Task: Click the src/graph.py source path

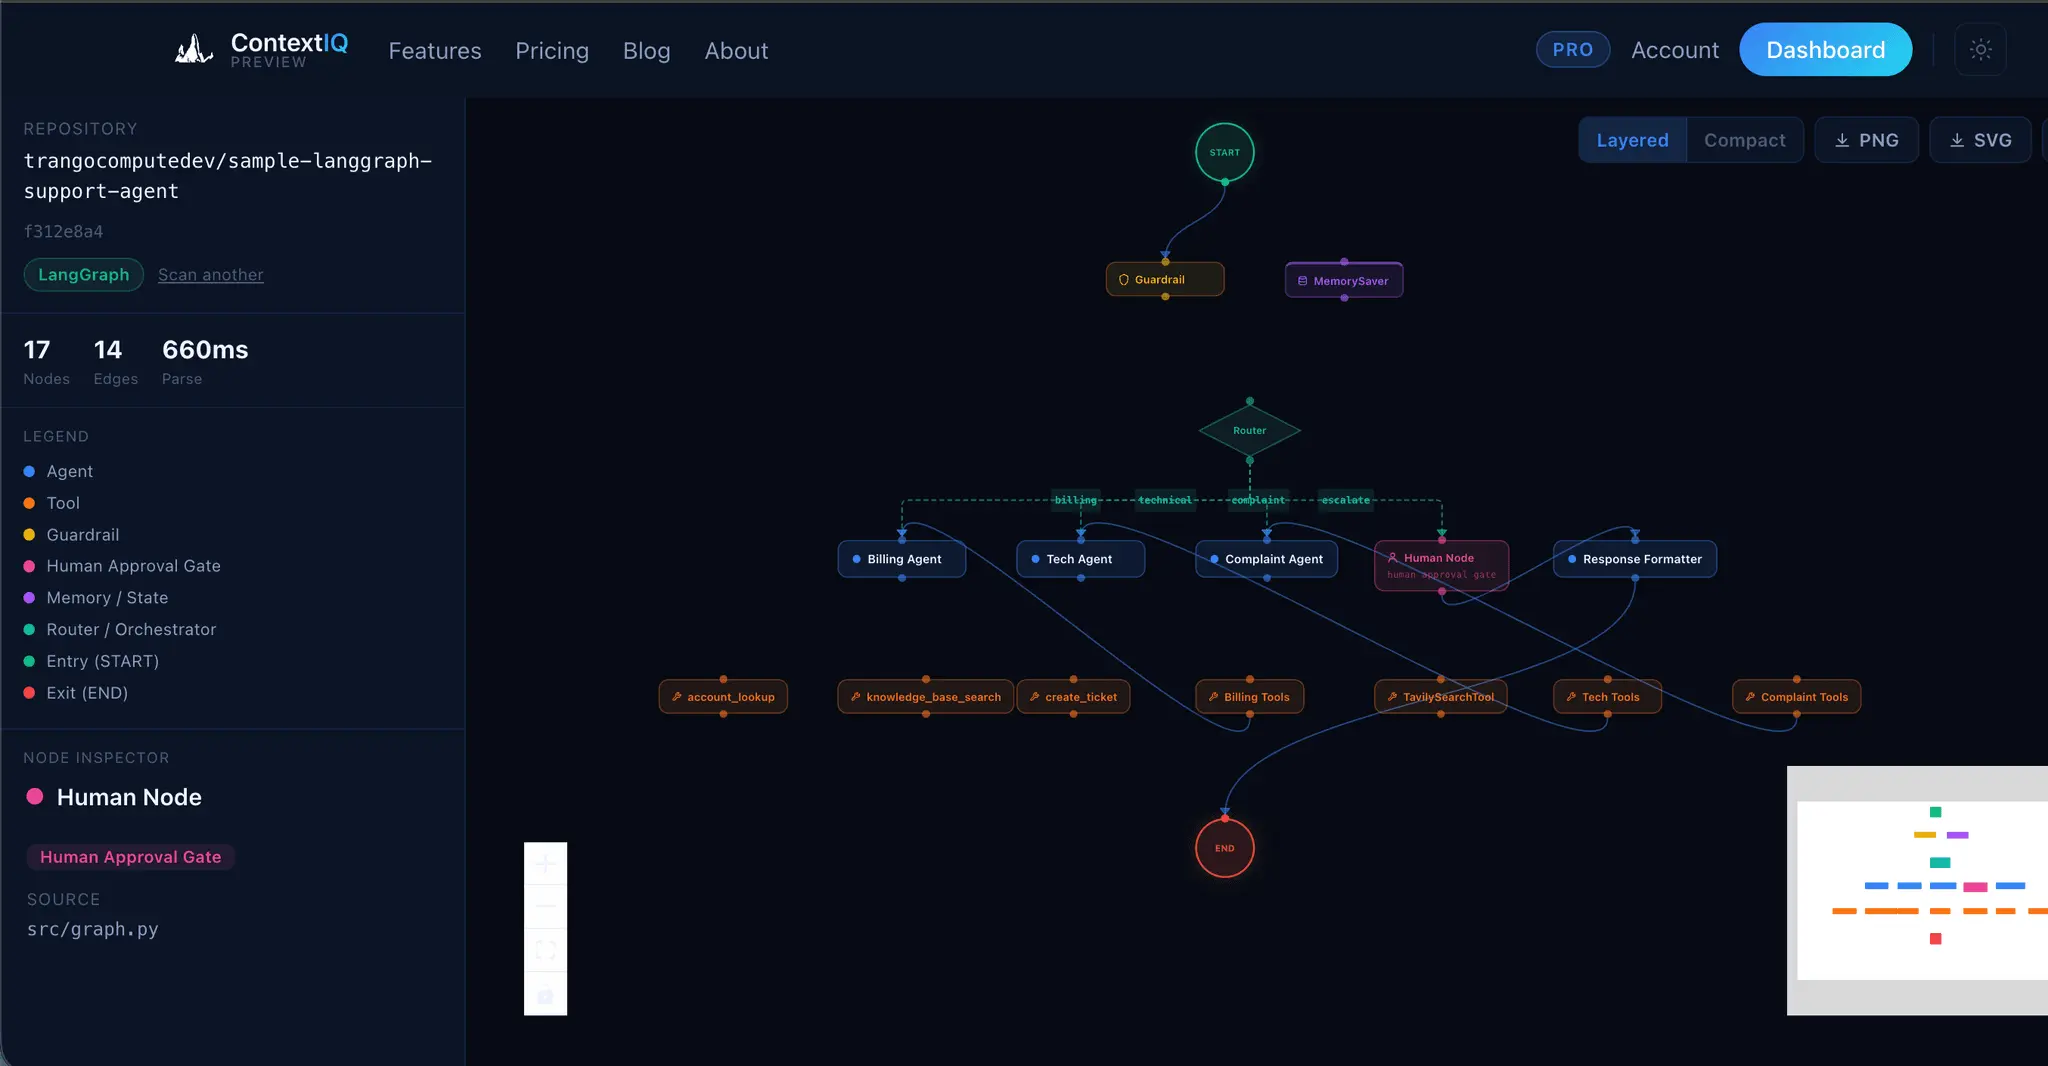Action: point(92,929)
